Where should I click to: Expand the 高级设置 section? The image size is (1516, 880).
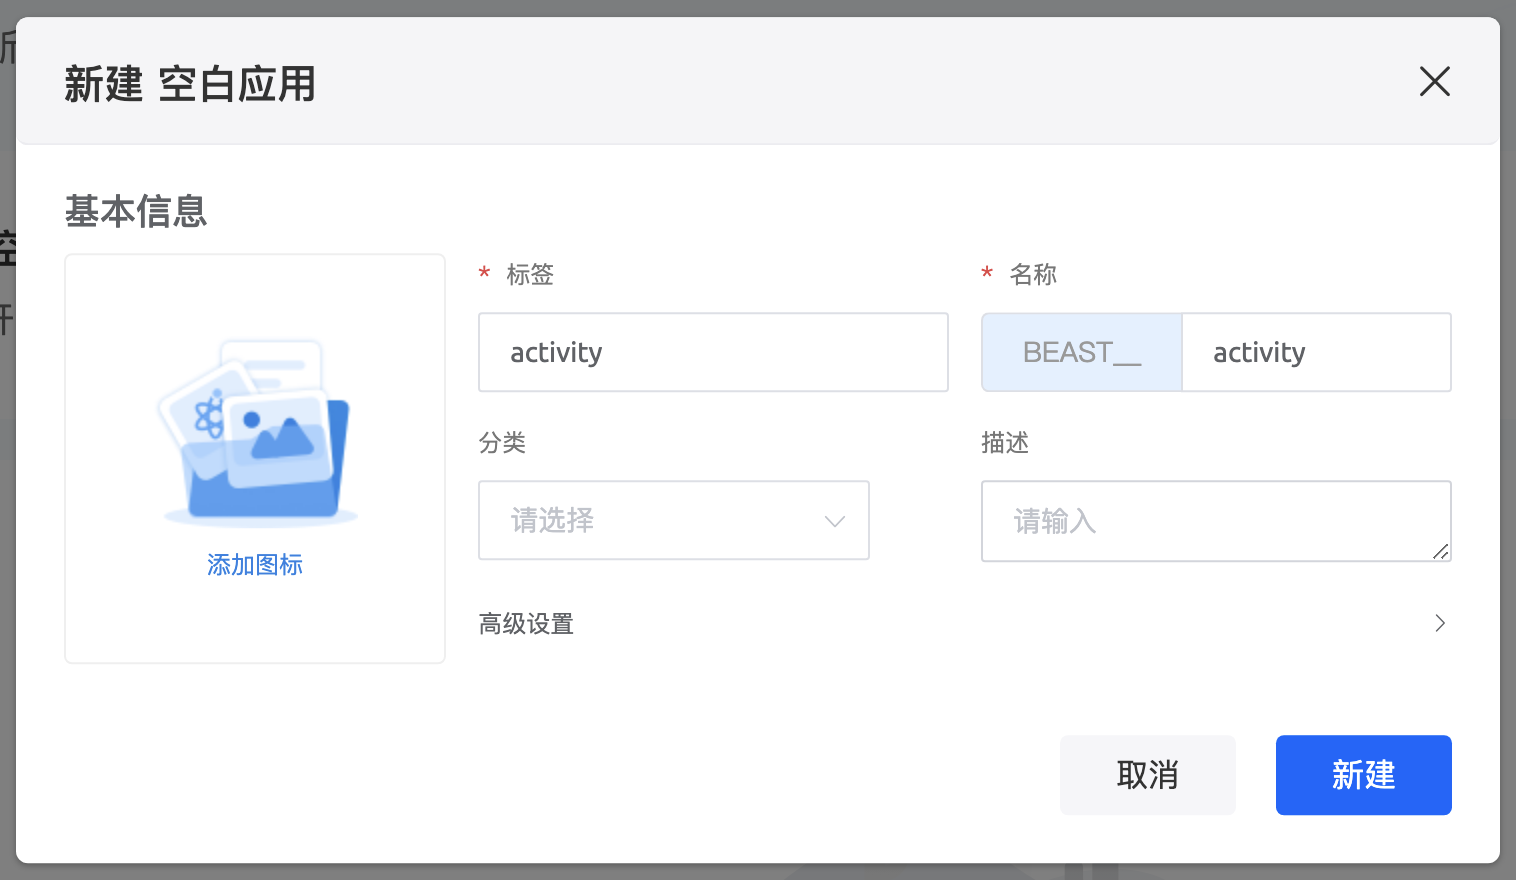pyautogui.click(x=527, y=624)
